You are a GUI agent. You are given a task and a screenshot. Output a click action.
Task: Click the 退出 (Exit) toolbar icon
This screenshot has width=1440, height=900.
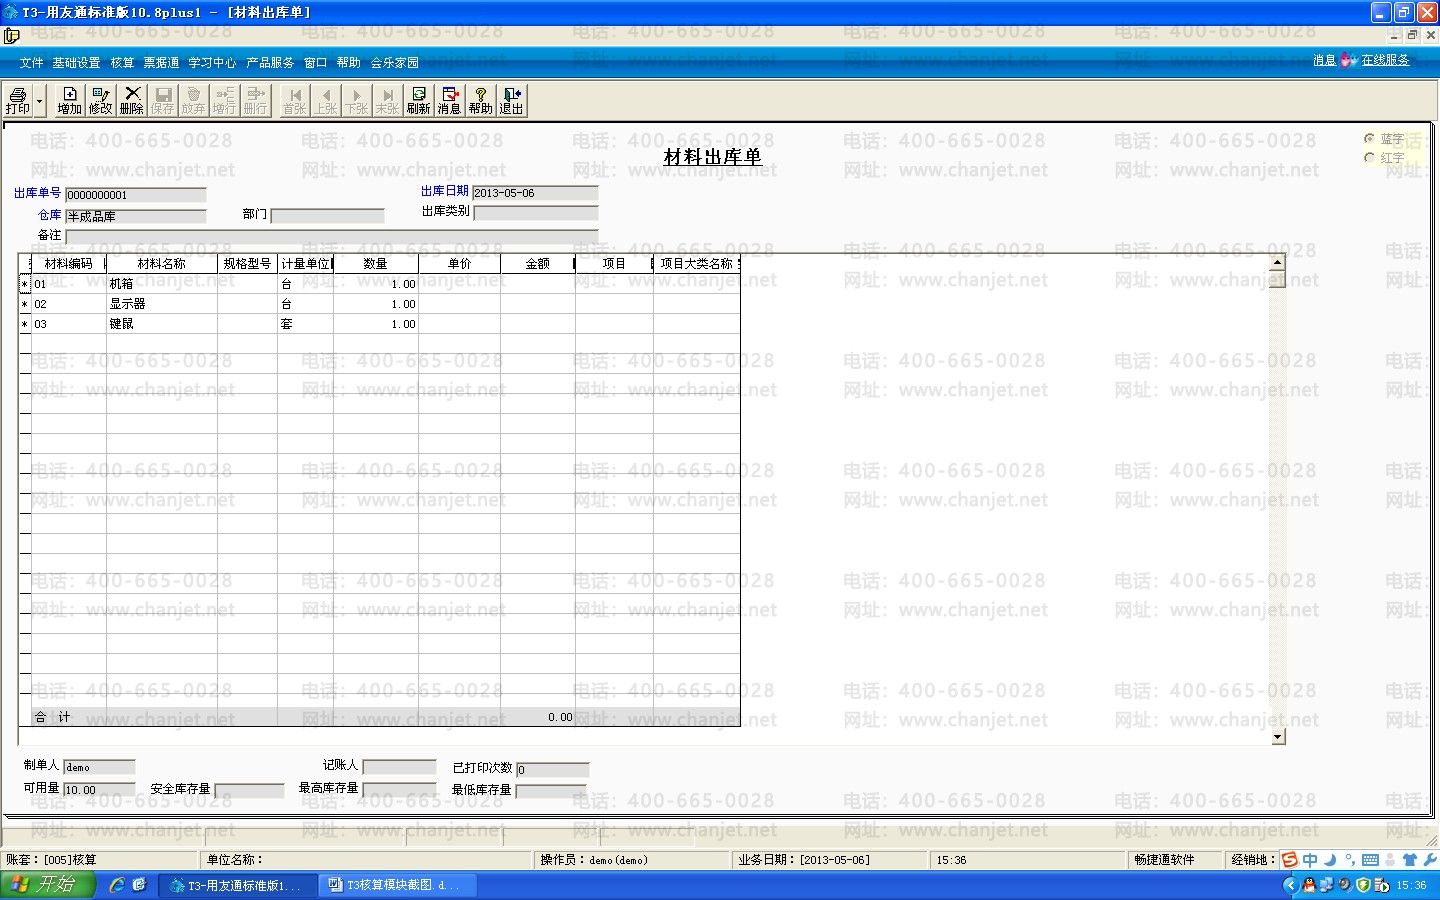pyautogui.click(x=511, y=101)
